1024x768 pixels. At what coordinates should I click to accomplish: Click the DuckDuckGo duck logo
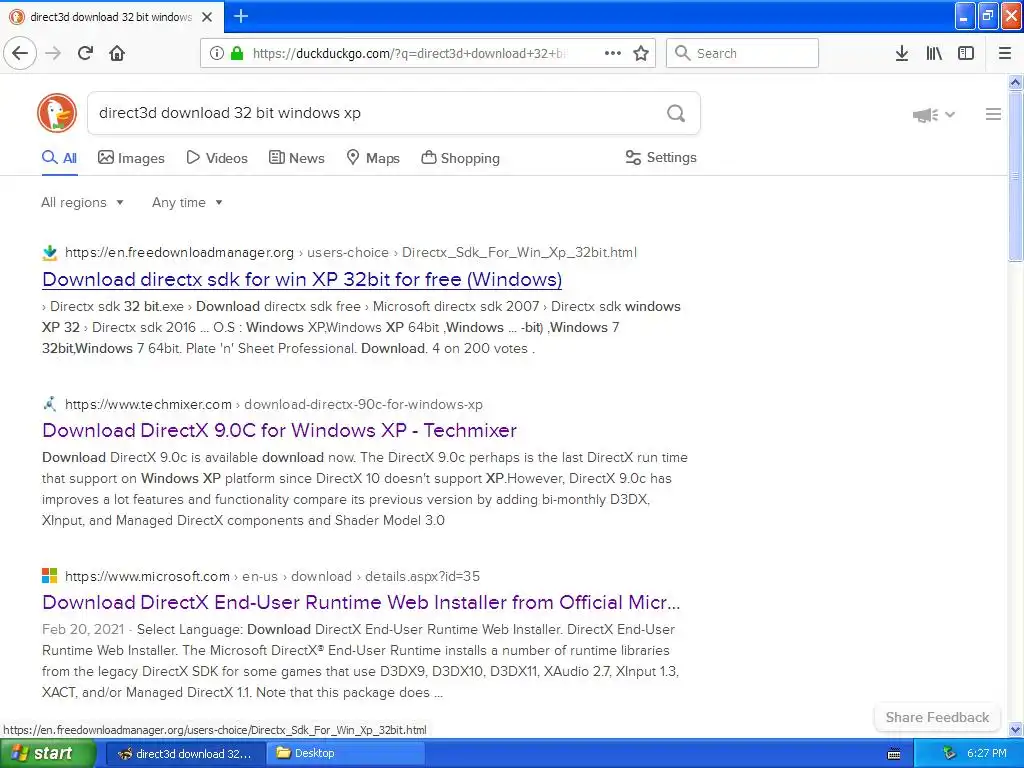[x=57, y=113]
